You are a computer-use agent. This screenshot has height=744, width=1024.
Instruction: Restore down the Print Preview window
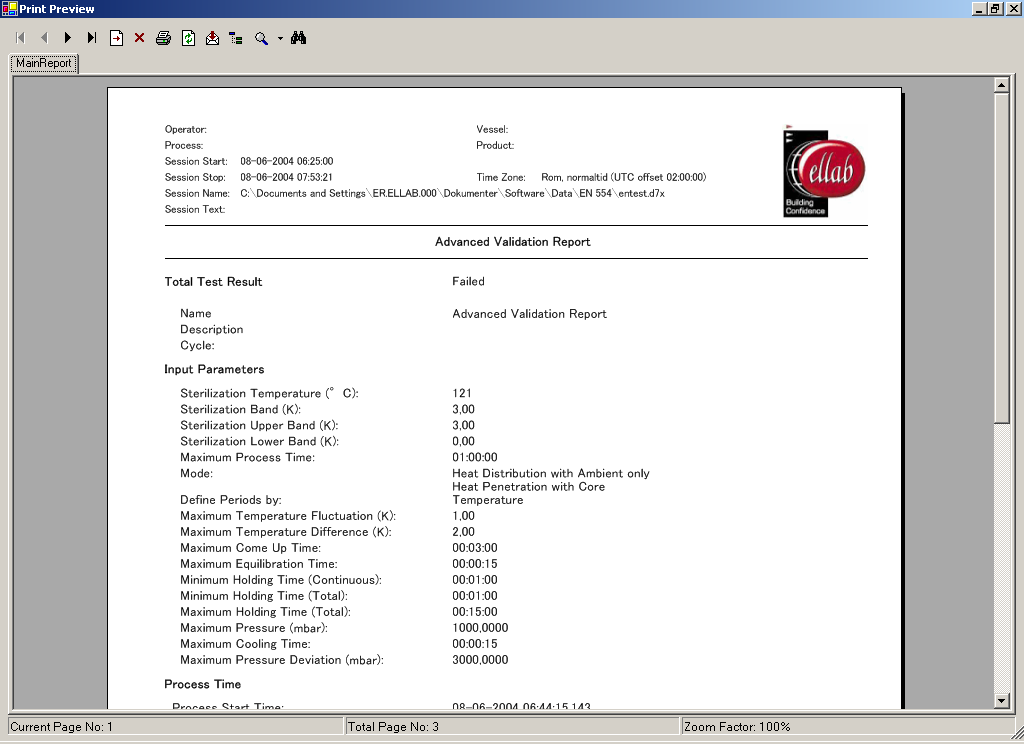tap(995, 8)
